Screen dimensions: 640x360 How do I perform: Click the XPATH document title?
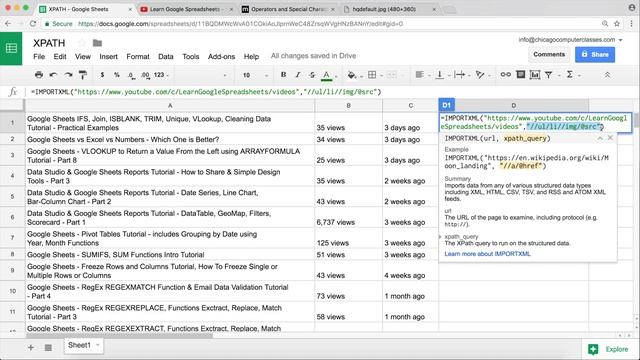(x=49, y=43)
